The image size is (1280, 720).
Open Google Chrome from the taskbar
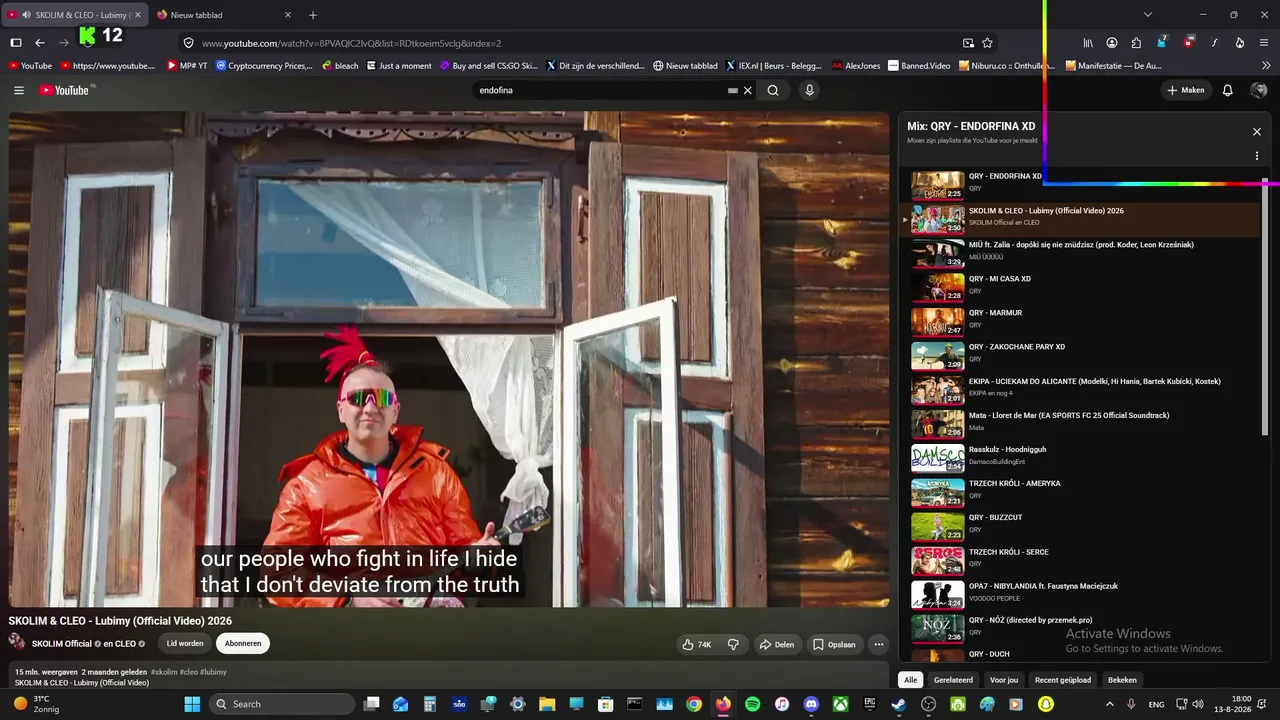[x=693, y=704]
